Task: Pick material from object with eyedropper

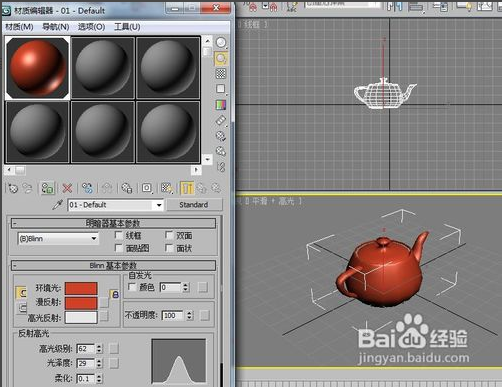Action: click(x=58, y=205)
